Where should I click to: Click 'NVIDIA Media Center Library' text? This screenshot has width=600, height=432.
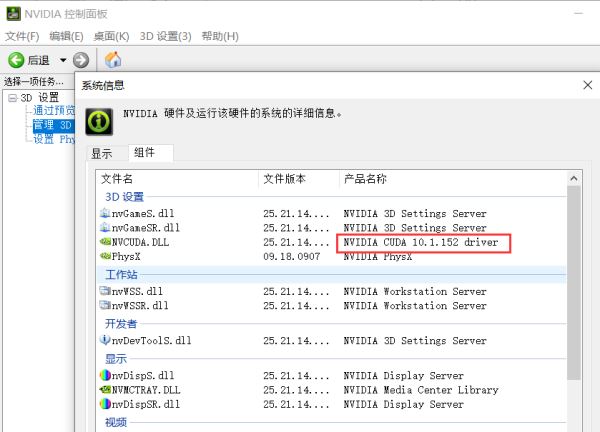[x=421, y=390]
